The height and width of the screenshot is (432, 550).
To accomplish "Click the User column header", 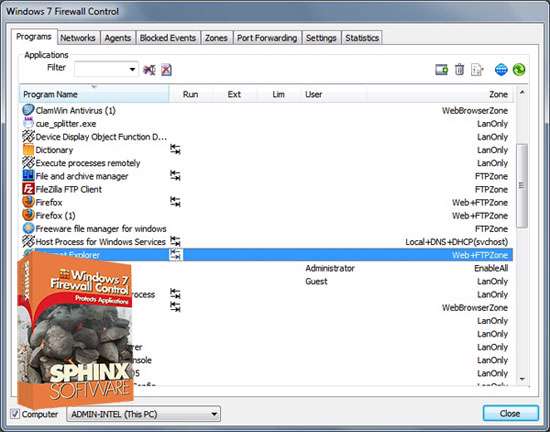I will point(334,94).
